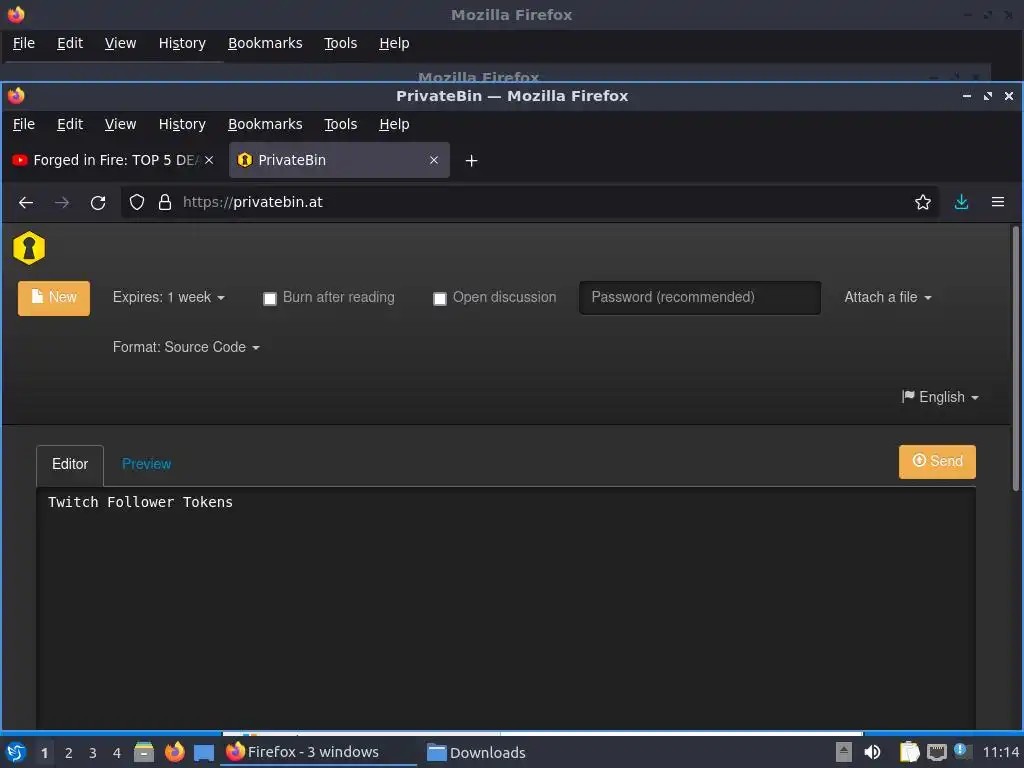Go back using the browser back arrow
The width and height of the screenshot is (1024, 768).
click(x=26, y=202)
